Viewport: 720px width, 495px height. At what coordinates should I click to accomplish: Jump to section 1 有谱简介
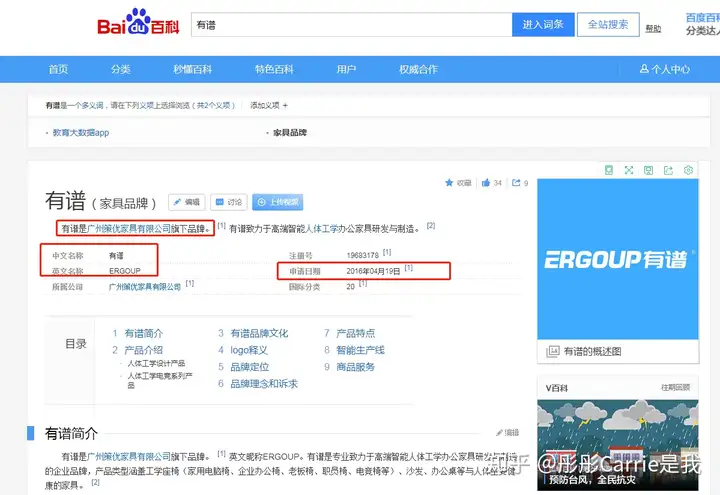tap(143, 333)
